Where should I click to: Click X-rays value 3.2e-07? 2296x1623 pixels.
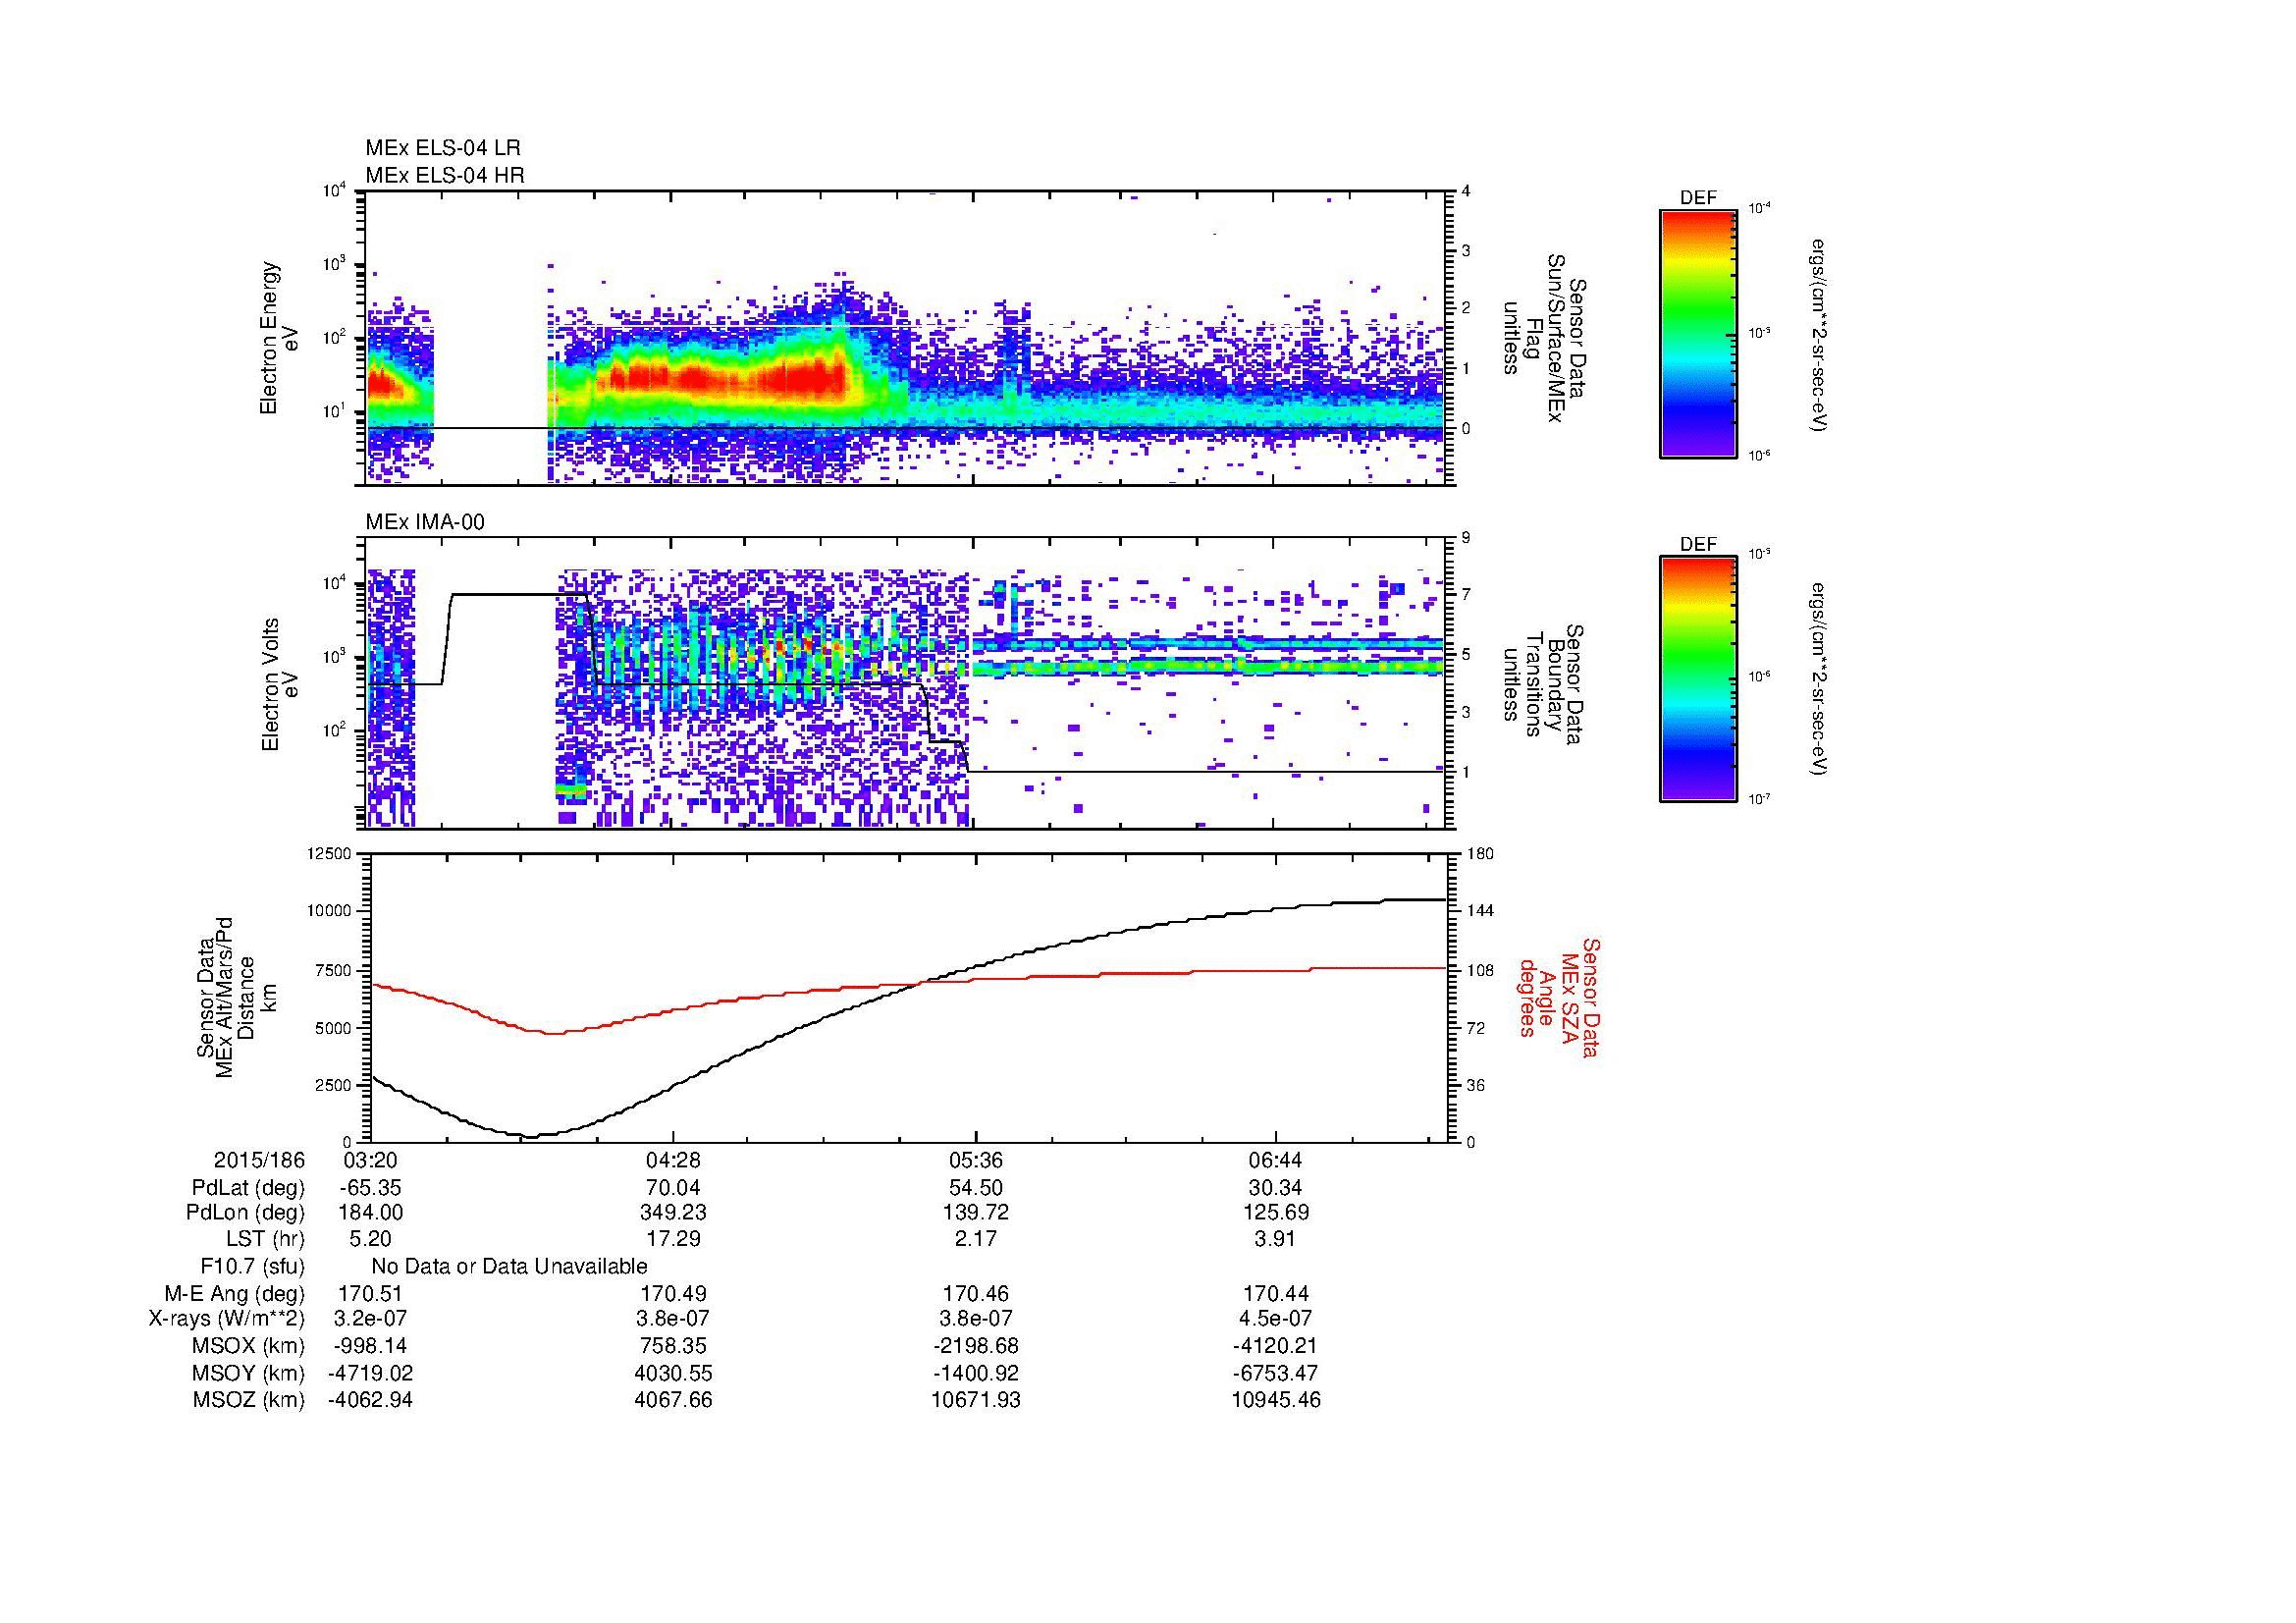click(371, 1320)
